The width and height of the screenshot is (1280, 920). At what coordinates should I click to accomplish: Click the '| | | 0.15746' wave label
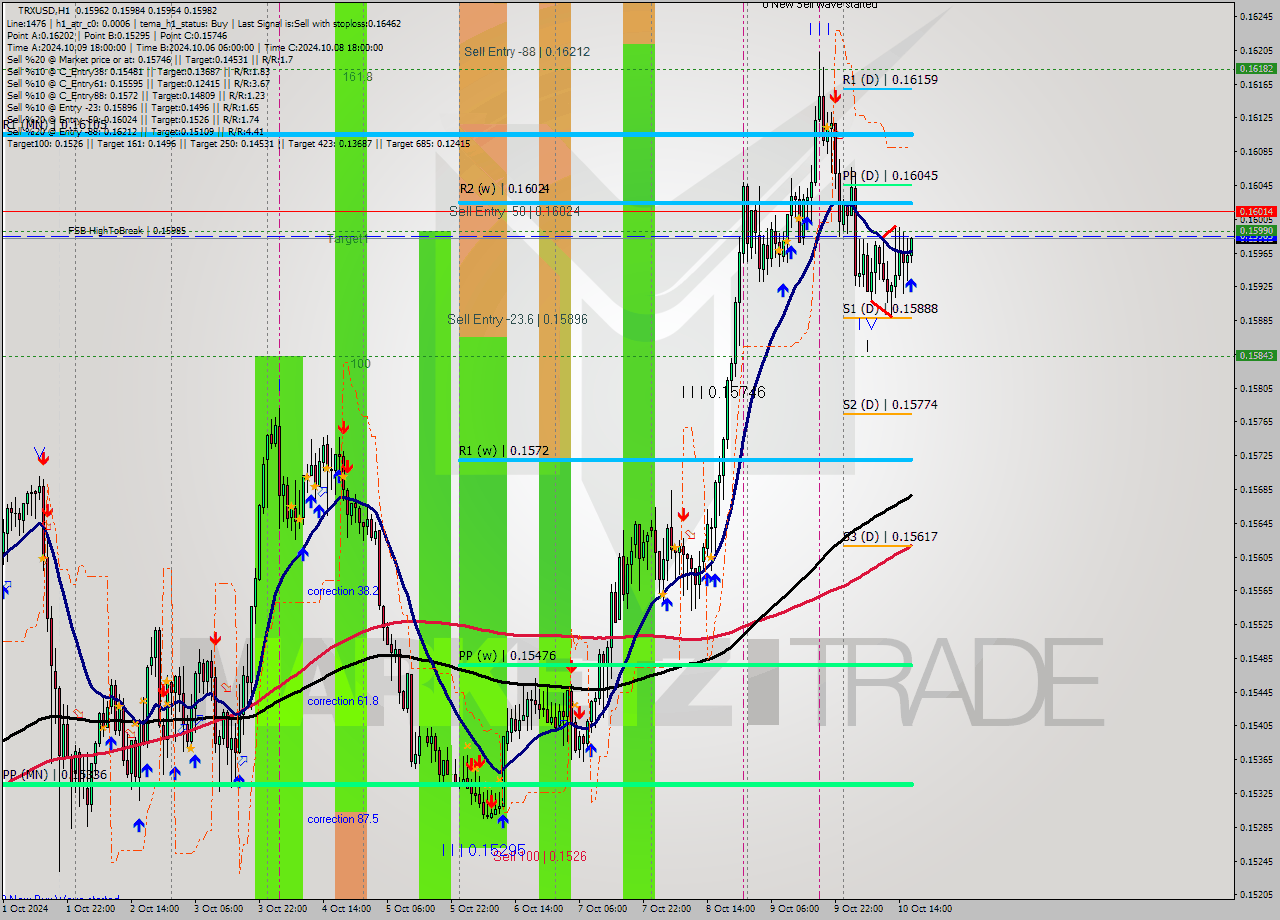point(723,392)
